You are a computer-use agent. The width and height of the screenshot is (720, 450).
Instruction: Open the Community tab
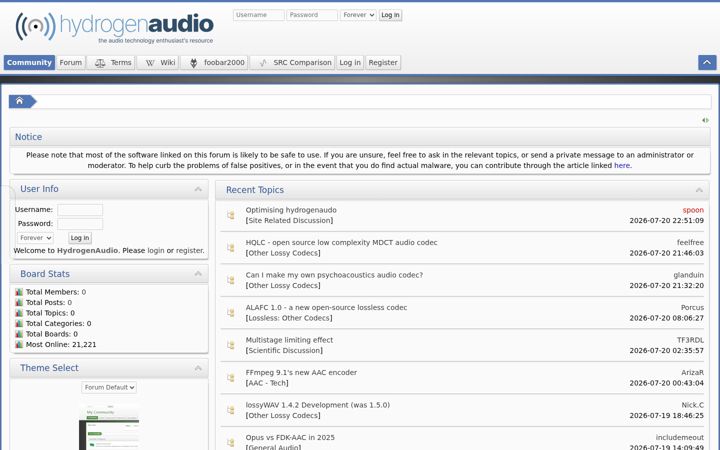[x=29, y=62]
